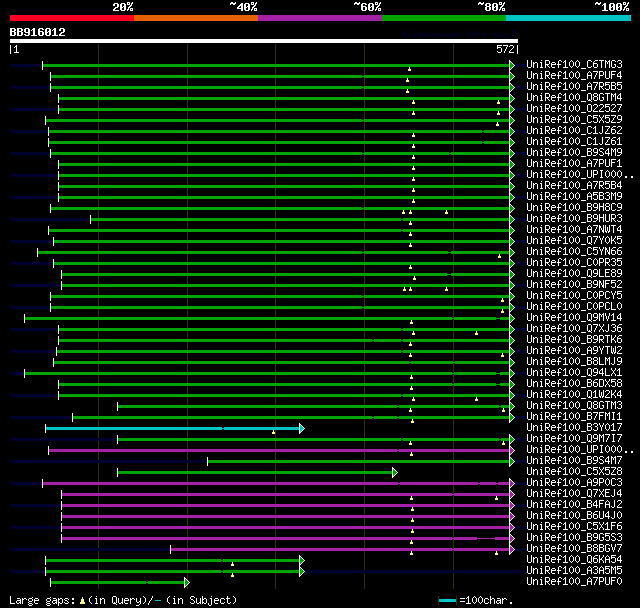The height and width of the screenshot is (608, 640).
Task: Select the UniRef100_Q9M7I7 label
Action: tap(574, 439)
